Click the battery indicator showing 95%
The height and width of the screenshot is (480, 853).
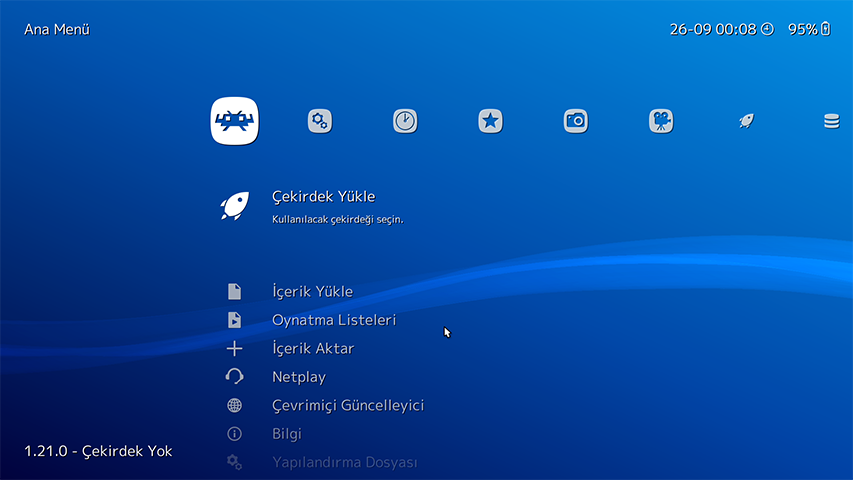click(809, 29)
